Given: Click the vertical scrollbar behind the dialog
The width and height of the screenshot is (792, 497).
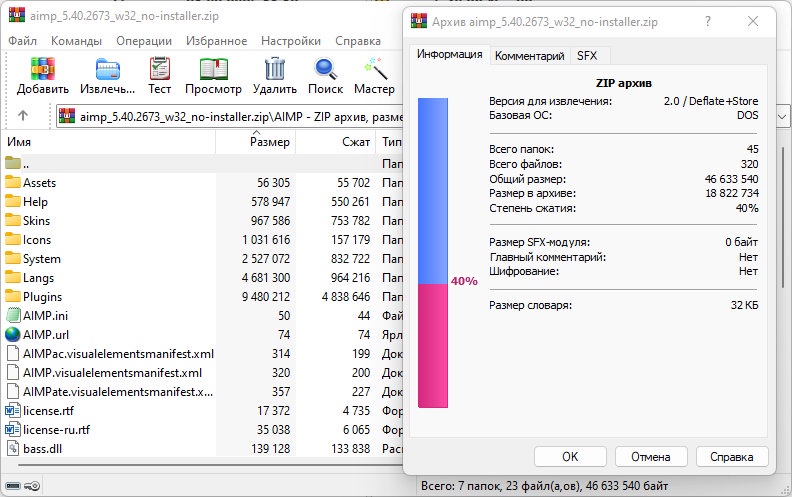Looking at the screenshot, I should coord(784,217).
